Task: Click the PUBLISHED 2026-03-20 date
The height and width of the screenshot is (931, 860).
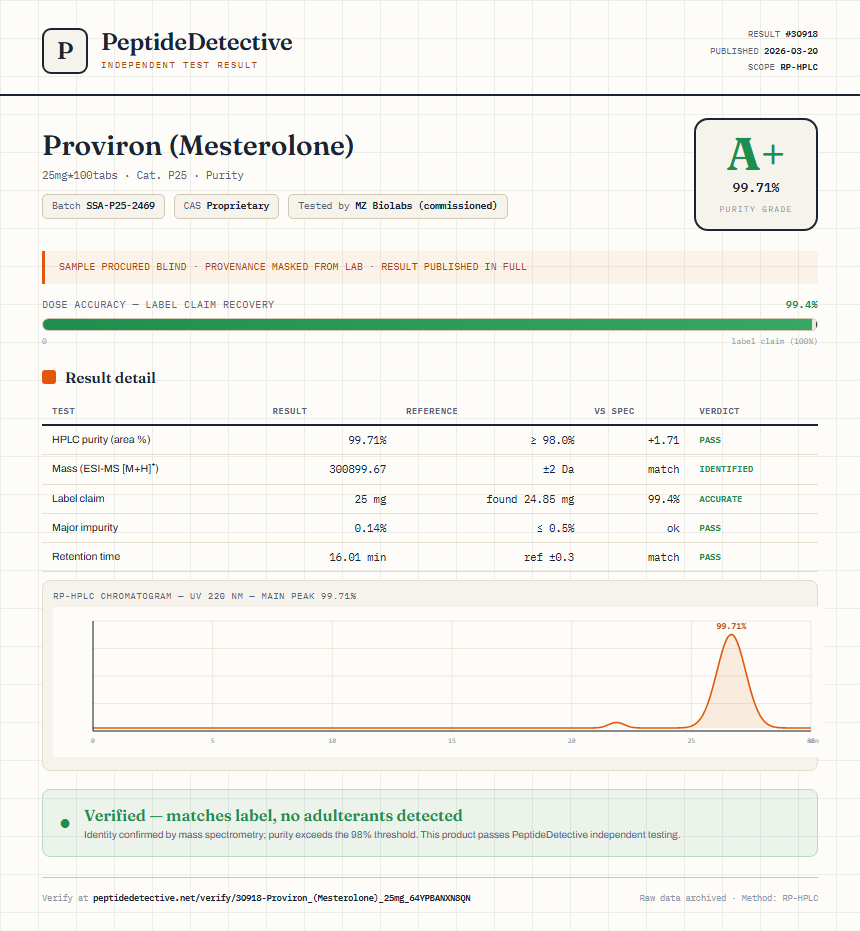Action: click(x=764, y=51)
